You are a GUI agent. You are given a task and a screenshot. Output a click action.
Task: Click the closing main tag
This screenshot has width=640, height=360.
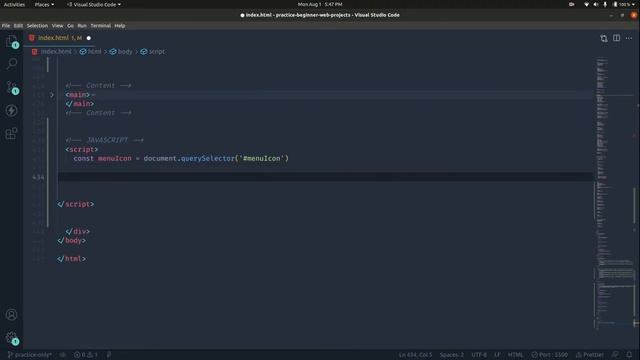80,104
